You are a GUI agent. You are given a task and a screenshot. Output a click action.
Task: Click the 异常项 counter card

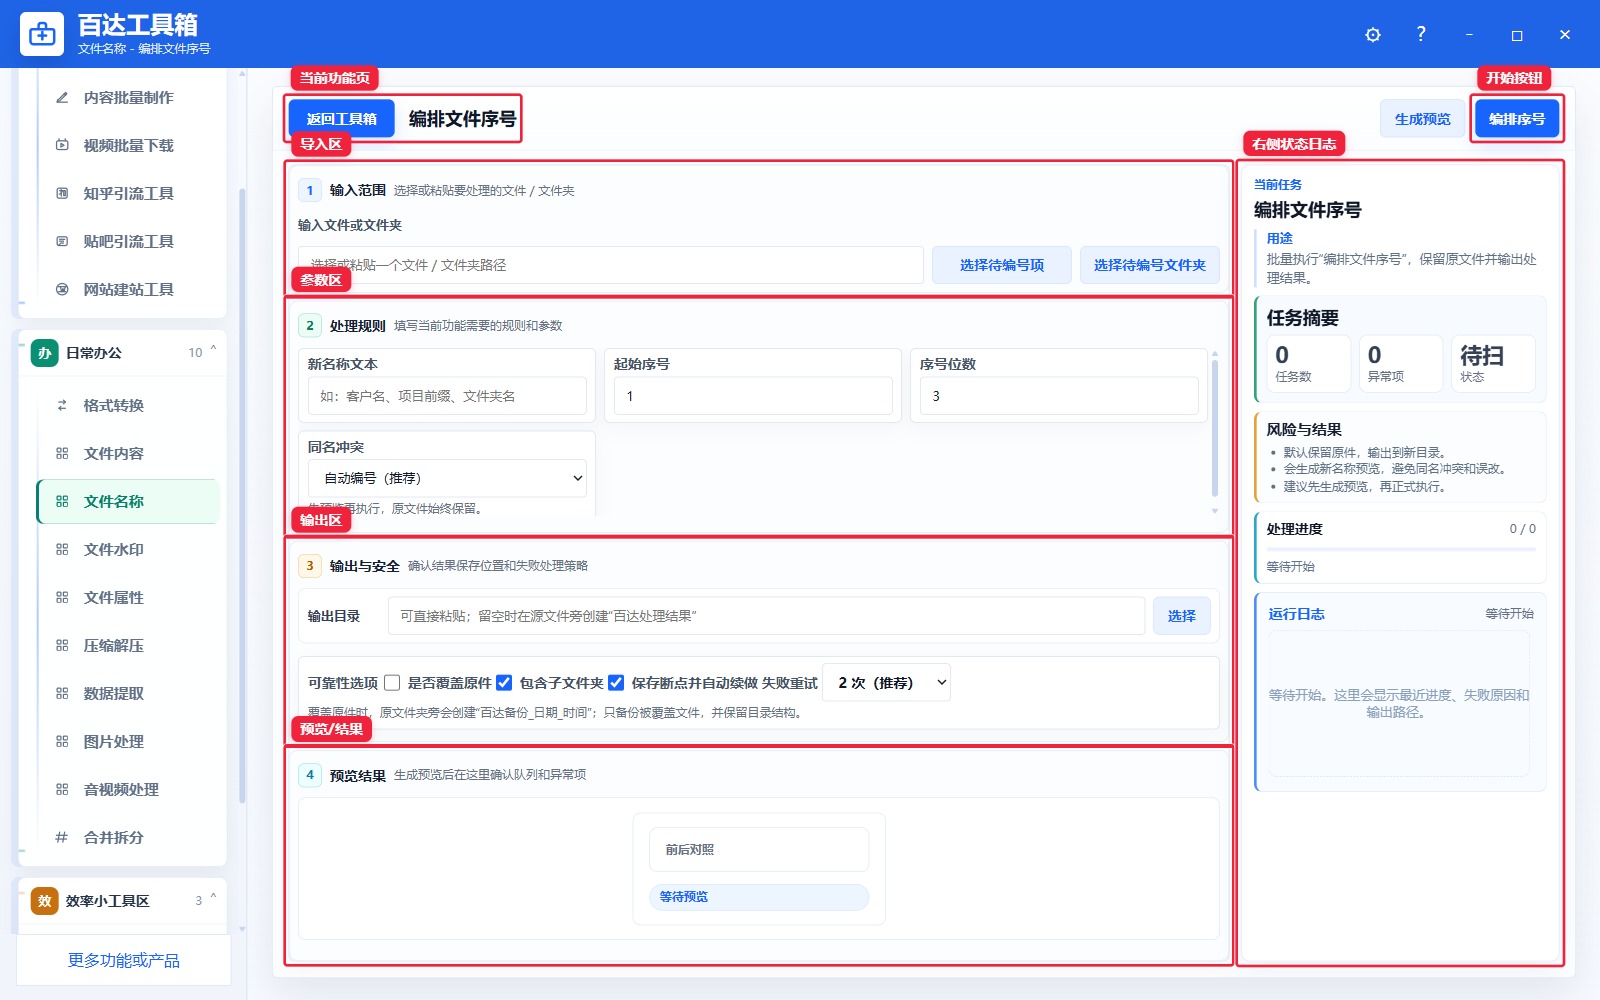[1401, 363]
